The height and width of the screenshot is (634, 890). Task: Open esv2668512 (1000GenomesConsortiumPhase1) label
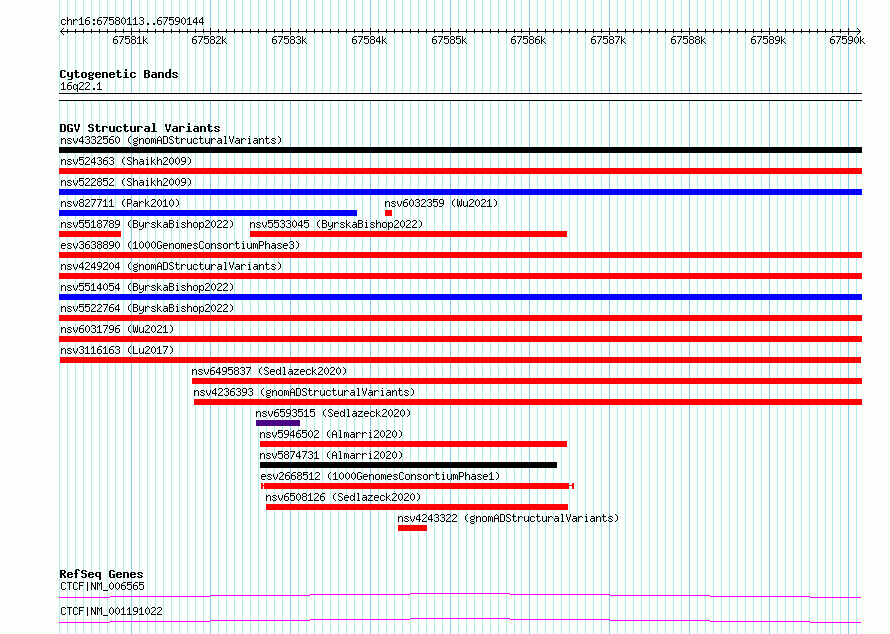pyautogui.click(x=380, y=476)
